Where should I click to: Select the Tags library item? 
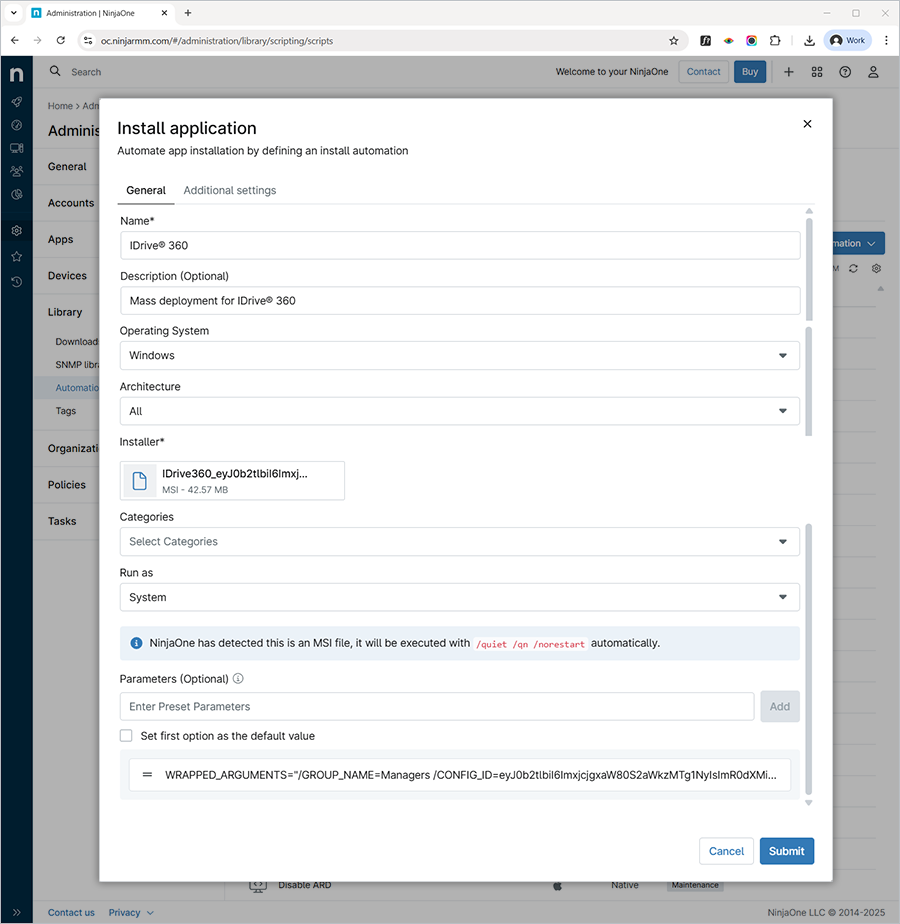tap(65, 411)
